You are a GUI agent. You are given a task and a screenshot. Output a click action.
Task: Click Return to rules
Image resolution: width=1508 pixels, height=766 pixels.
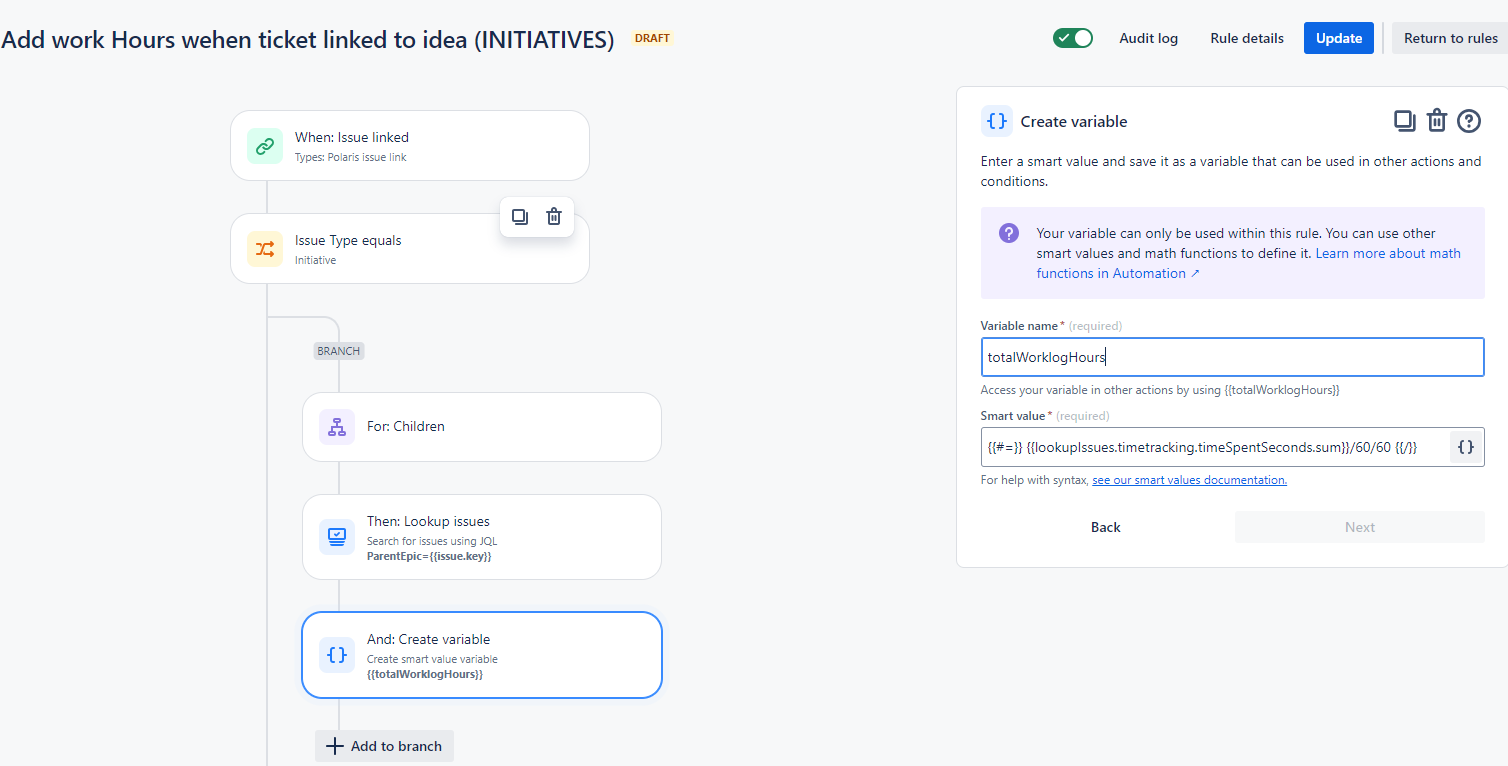[1450, 38]
